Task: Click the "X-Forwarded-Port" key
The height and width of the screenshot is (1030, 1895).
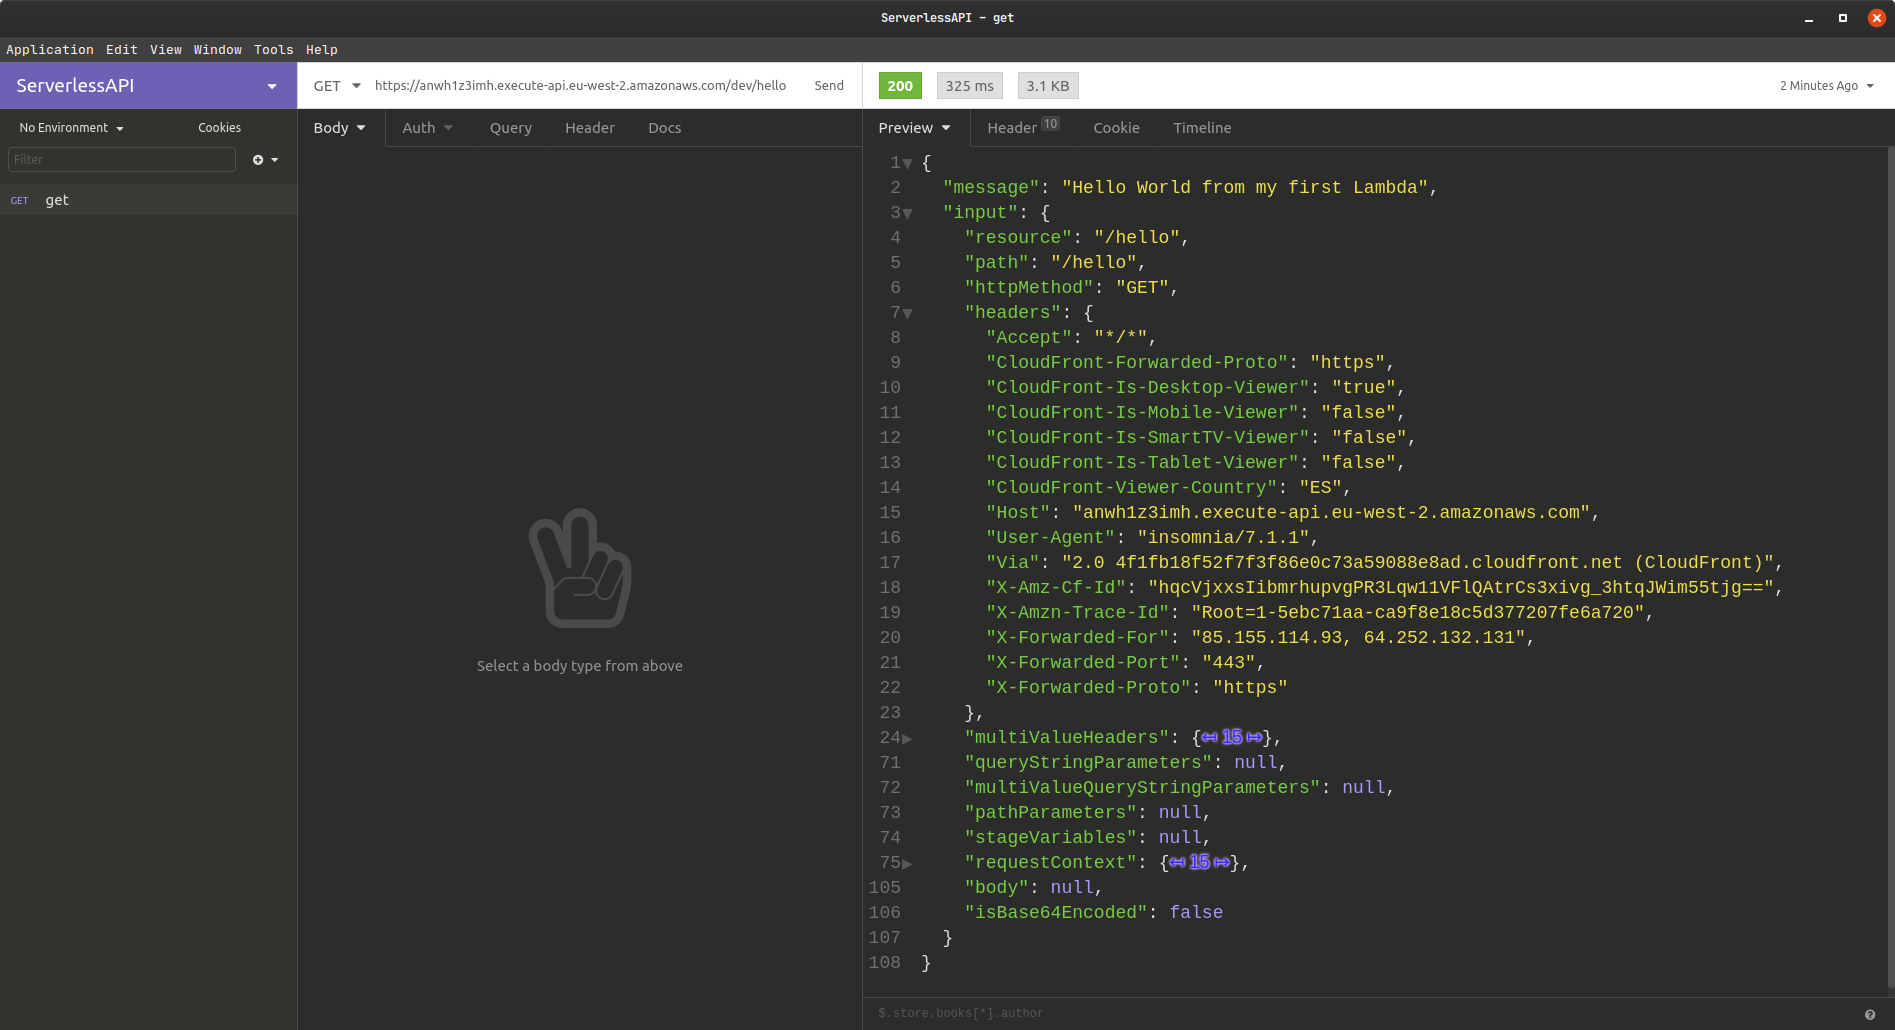Action: 1083,663
